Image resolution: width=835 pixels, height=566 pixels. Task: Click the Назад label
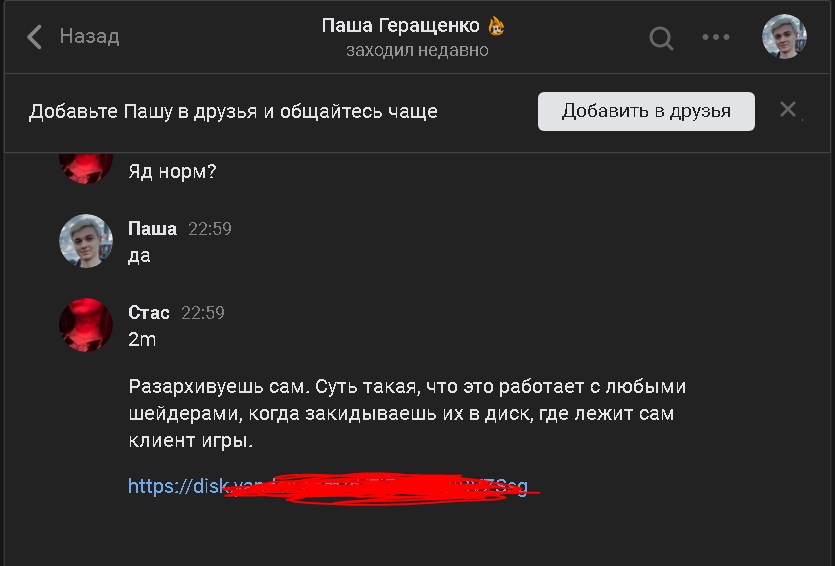click(89, 37)
